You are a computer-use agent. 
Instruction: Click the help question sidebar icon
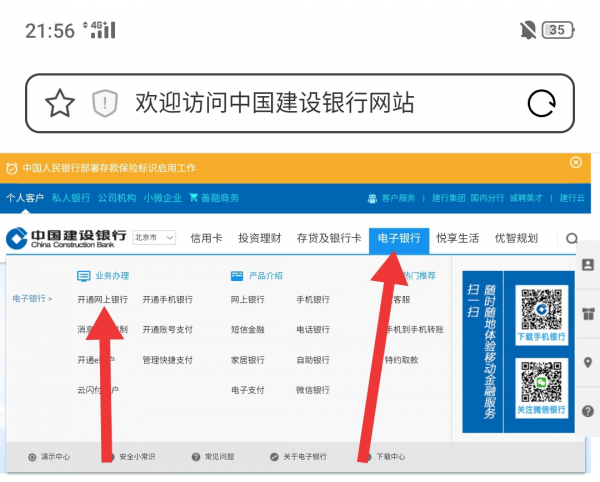click(588, 411)
